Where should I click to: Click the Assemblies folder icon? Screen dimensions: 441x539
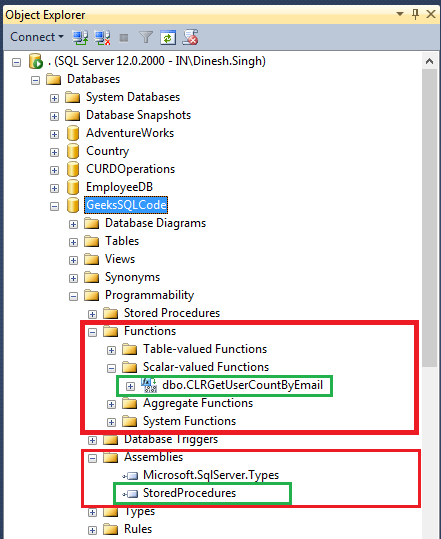[x=111, y=458]
